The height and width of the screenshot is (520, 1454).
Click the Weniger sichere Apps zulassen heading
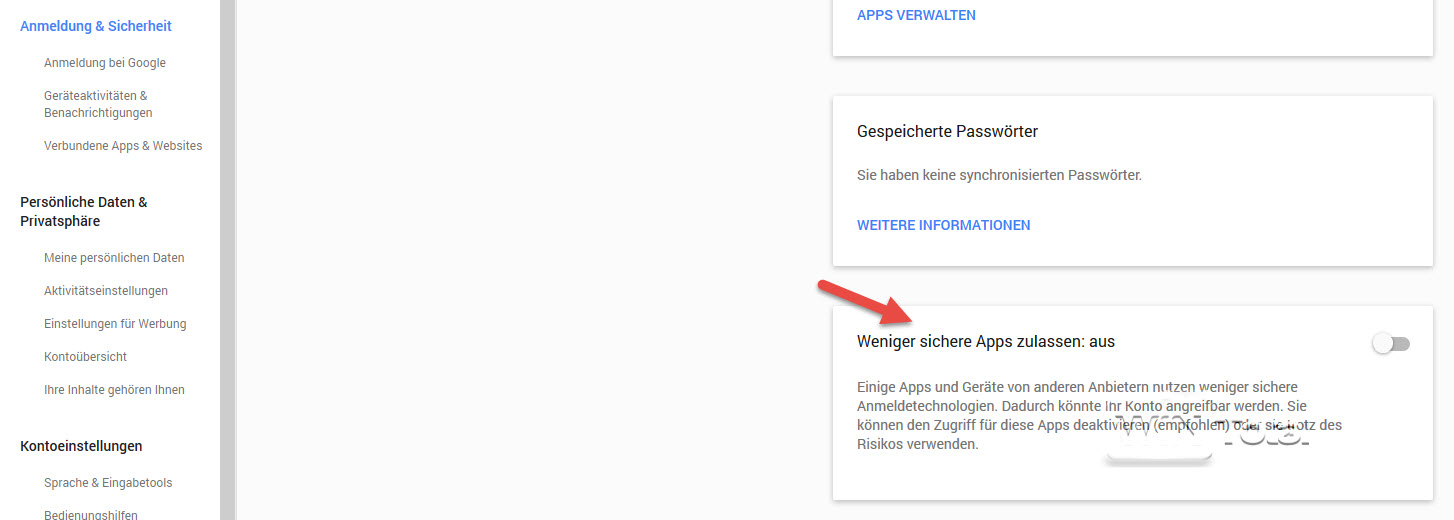coord(985,342)
